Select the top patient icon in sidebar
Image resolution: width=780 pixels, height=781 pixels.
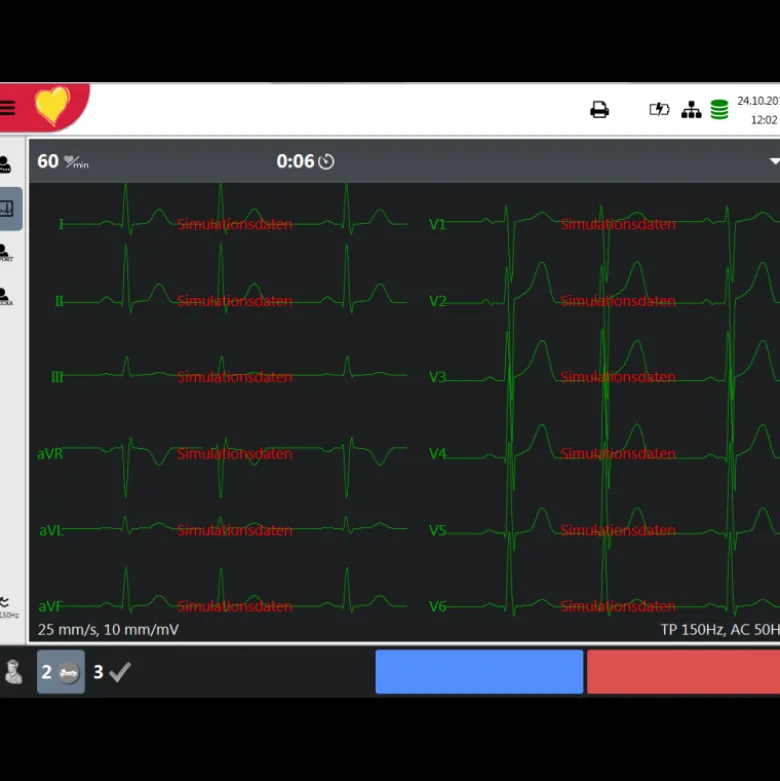(x=5, y=164)
